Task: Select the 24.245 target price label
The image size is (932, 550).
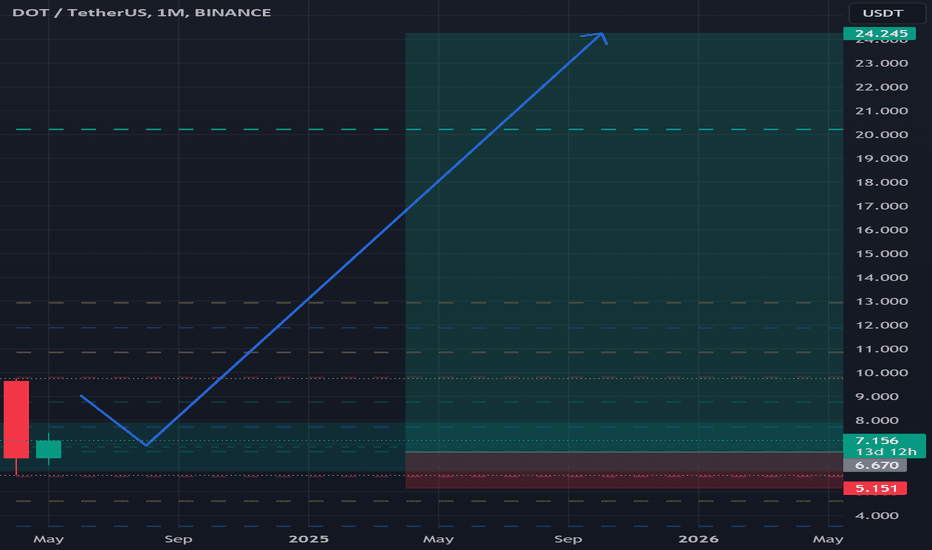Action: (x=880, y=33)
